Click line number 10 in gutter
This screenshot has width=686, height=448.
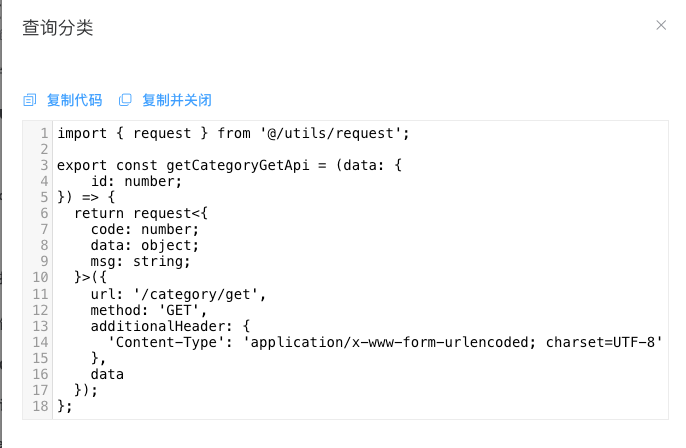41,277
